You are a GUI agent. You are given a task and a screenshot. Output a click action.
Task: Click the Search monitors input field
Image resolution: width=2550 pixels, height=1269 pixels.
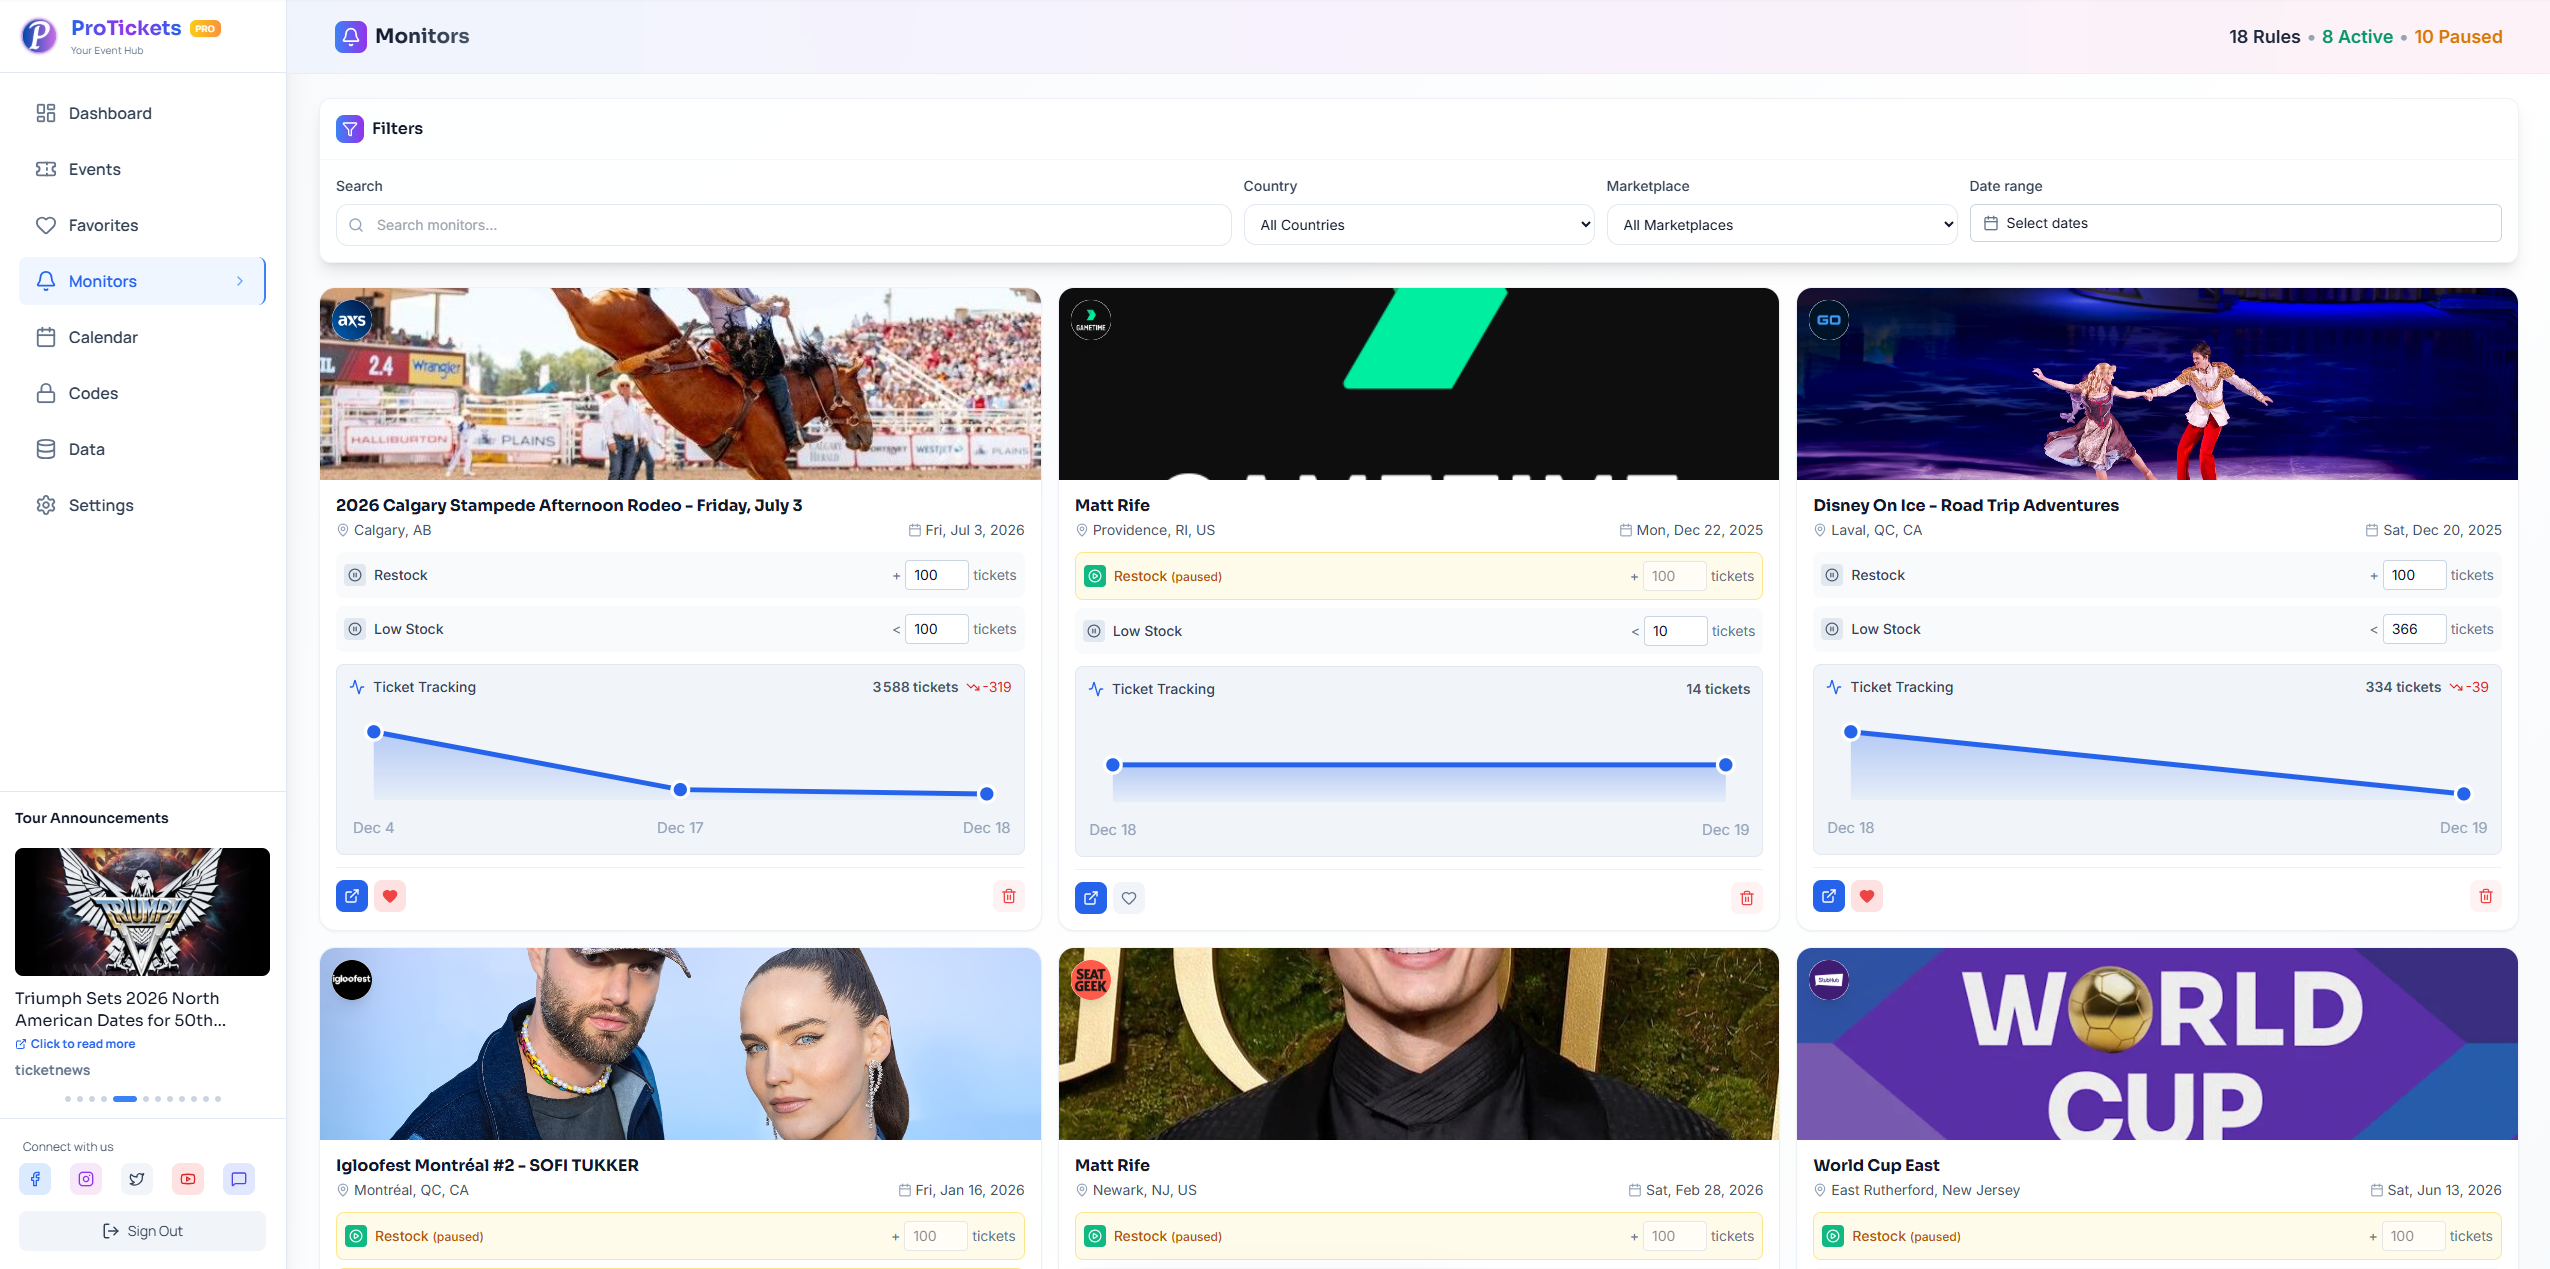coord(783,224)
